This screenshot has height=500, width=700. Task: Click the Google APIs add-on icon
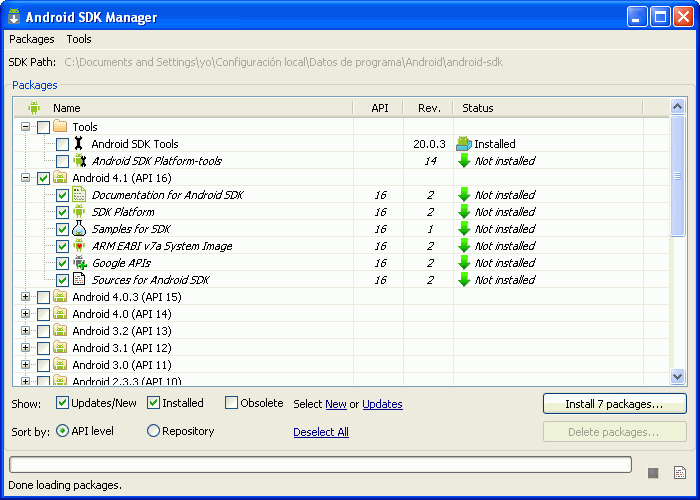[x=80, y=262]
